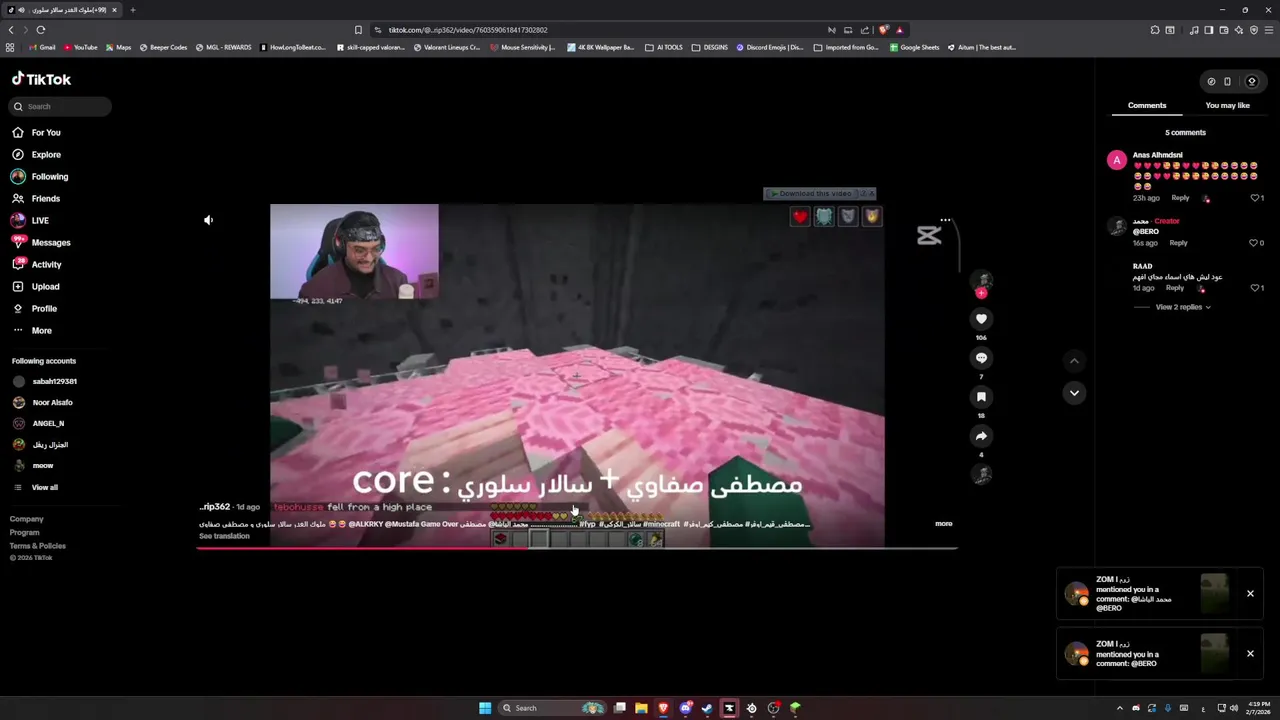Click View all following accounts
Screen dimensions: 1280x720
36,487
